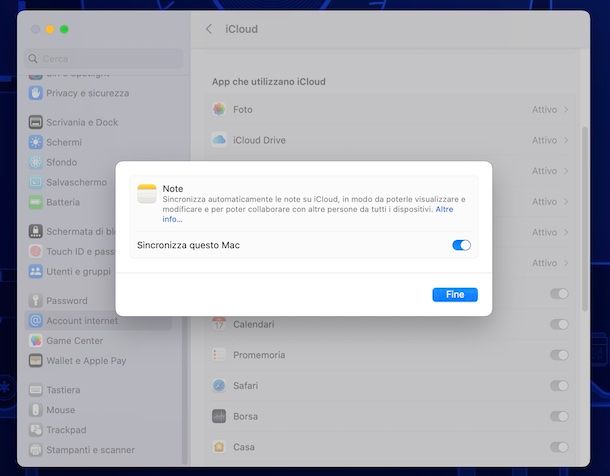
Task: Click the Fine button
Action: 455,294
